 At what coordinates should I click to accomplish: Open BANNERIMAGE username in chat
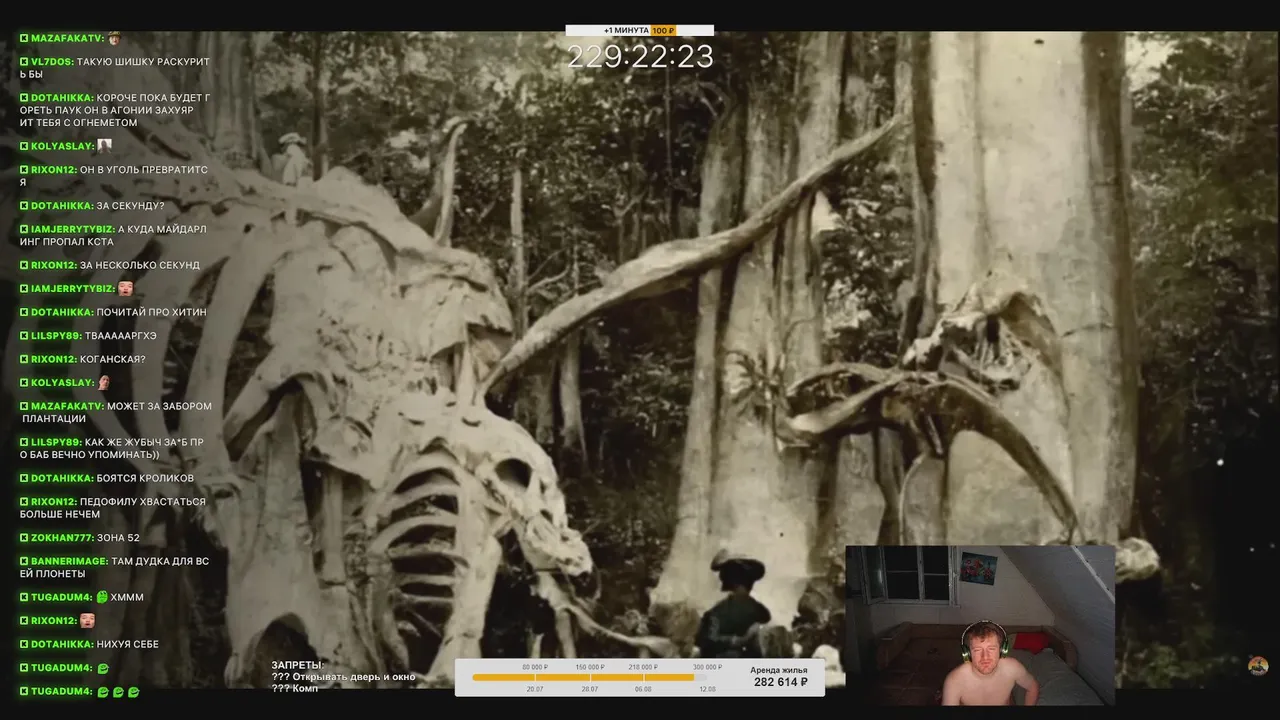[x=69, y=562]
